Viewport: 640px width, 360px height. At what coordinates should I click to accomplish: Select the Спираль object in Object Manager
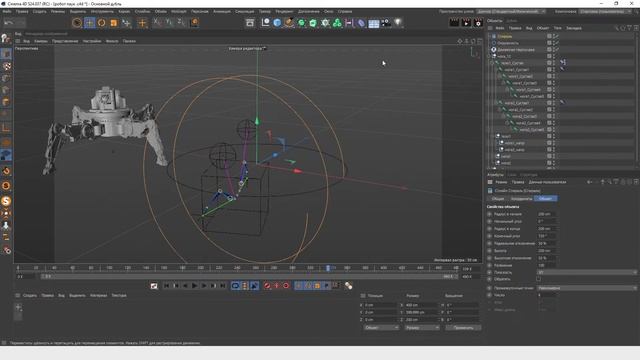(504, 36)
